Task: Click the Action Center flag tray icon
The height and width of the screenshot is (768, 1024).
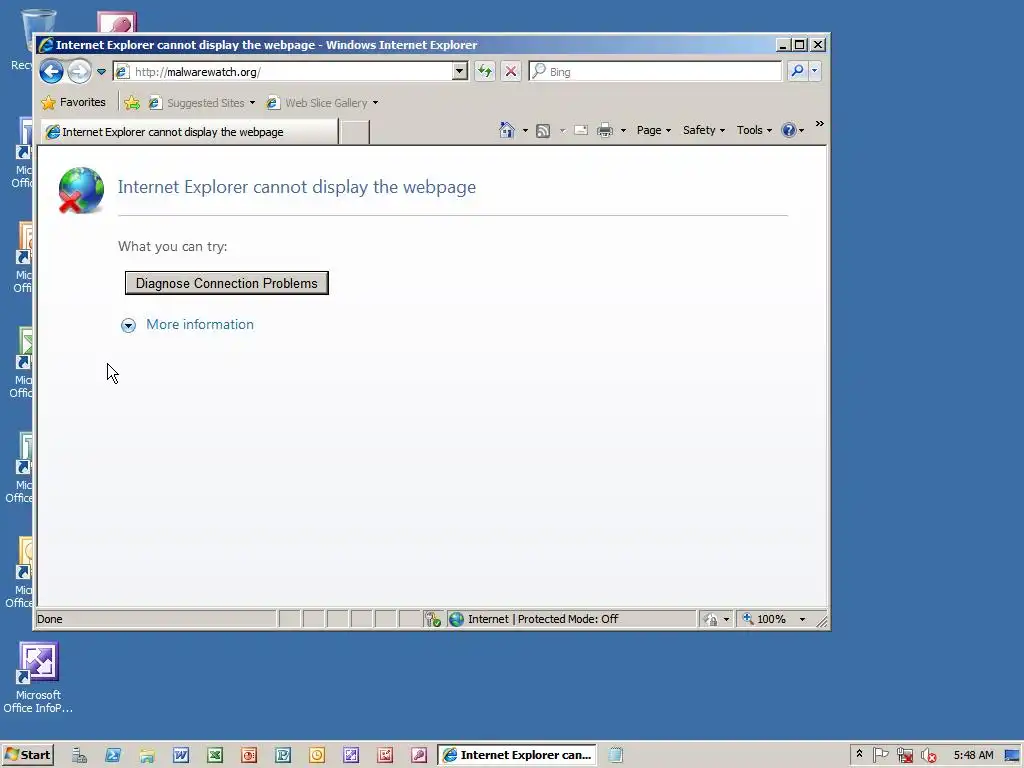Action: 880,755
